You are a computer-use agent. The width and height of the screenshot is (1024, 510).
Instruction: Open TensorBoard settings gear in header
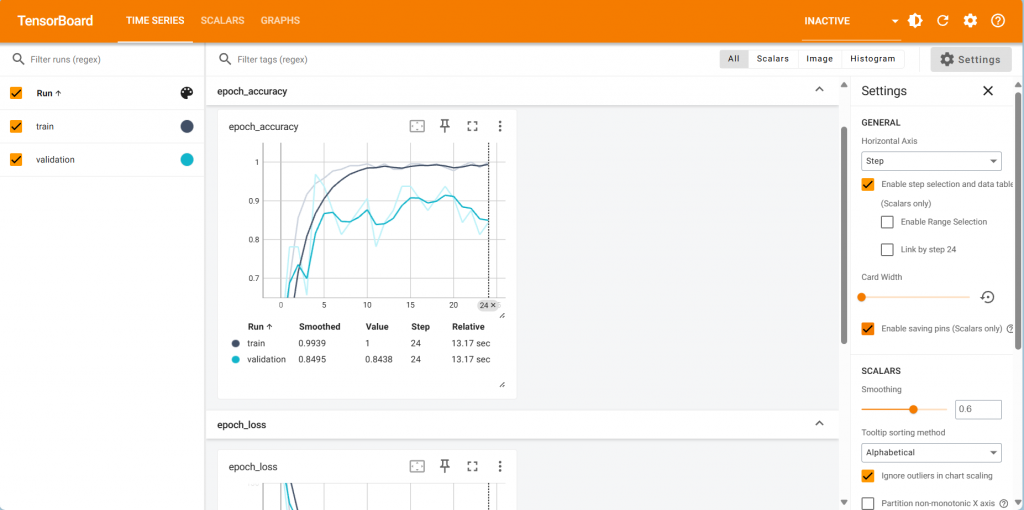970,21
